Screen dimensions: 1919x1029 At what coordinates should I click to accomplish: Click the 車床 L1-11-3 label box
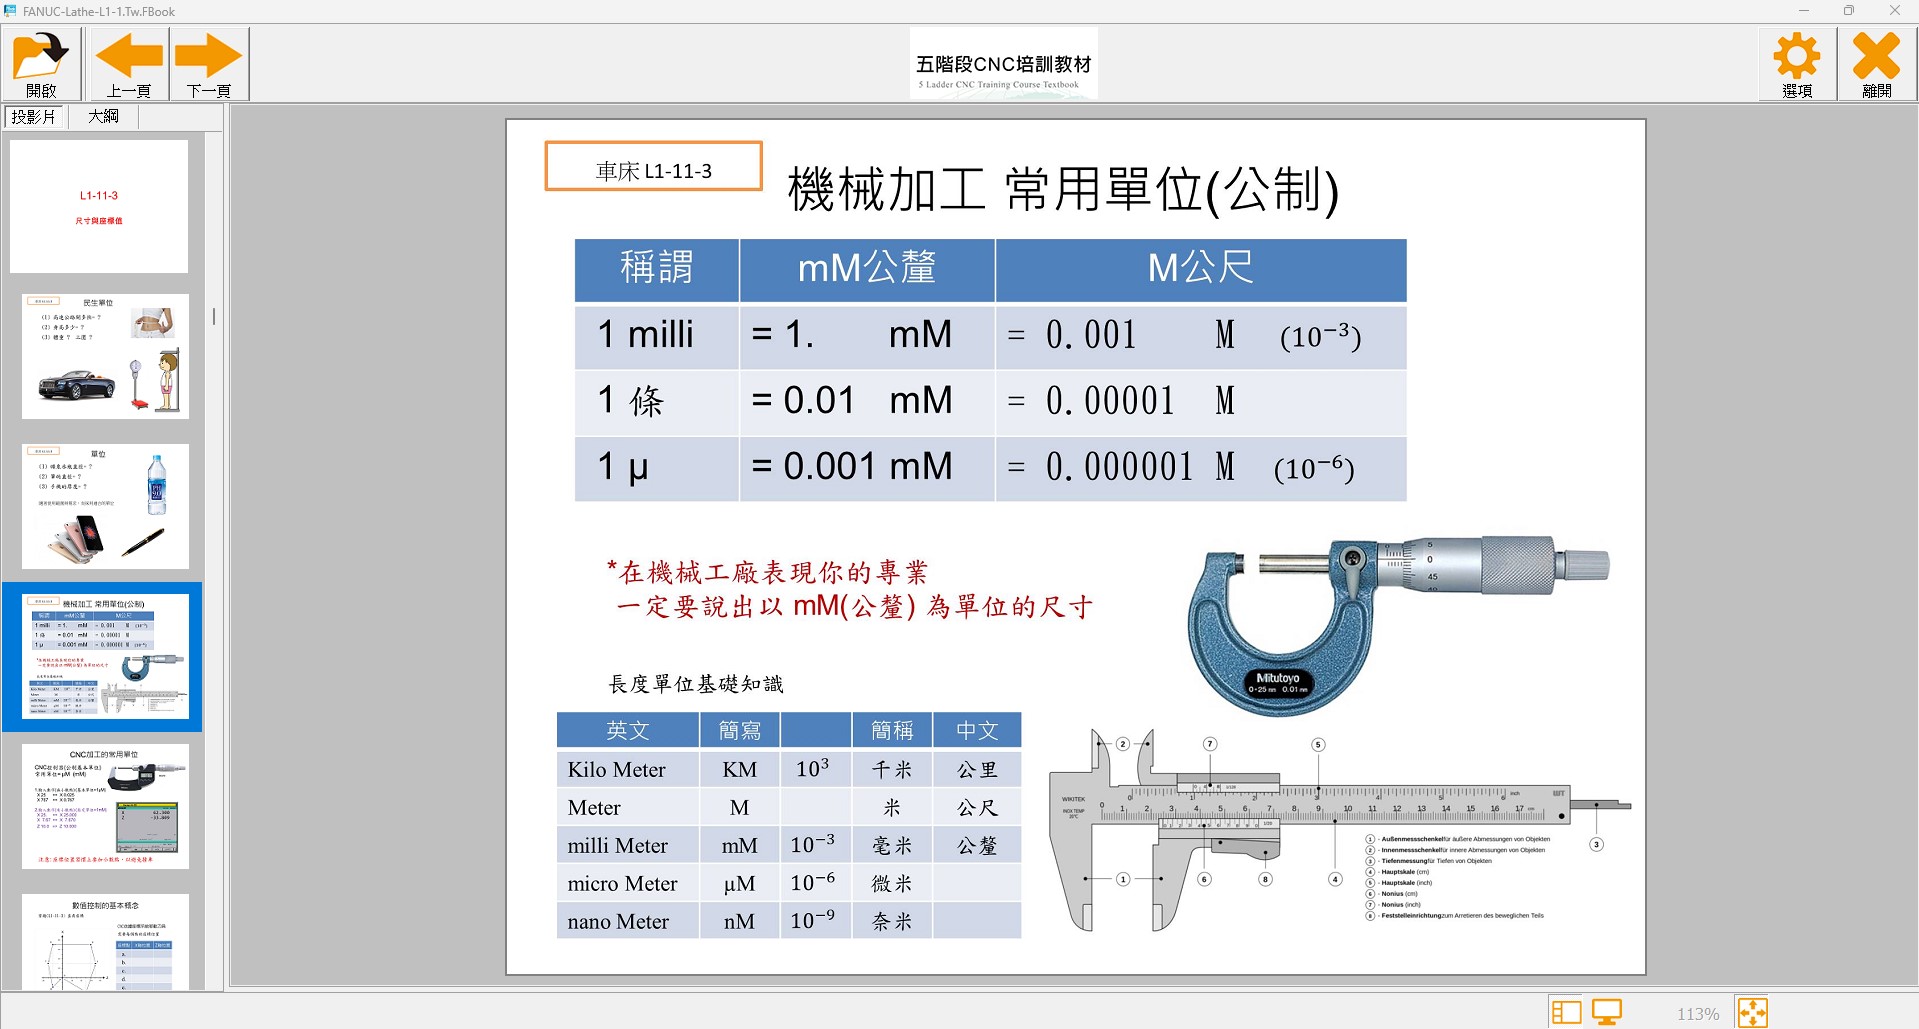[x=654, y=166]
